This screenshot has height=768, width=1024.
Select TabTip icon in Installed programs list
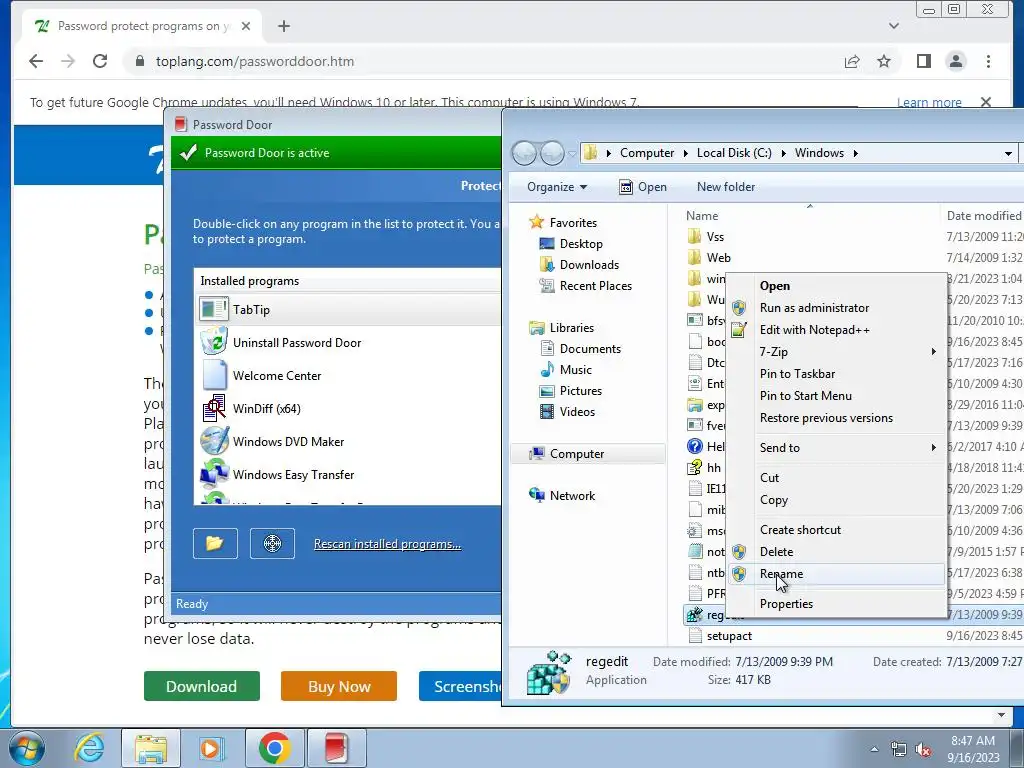coord(214,310)
